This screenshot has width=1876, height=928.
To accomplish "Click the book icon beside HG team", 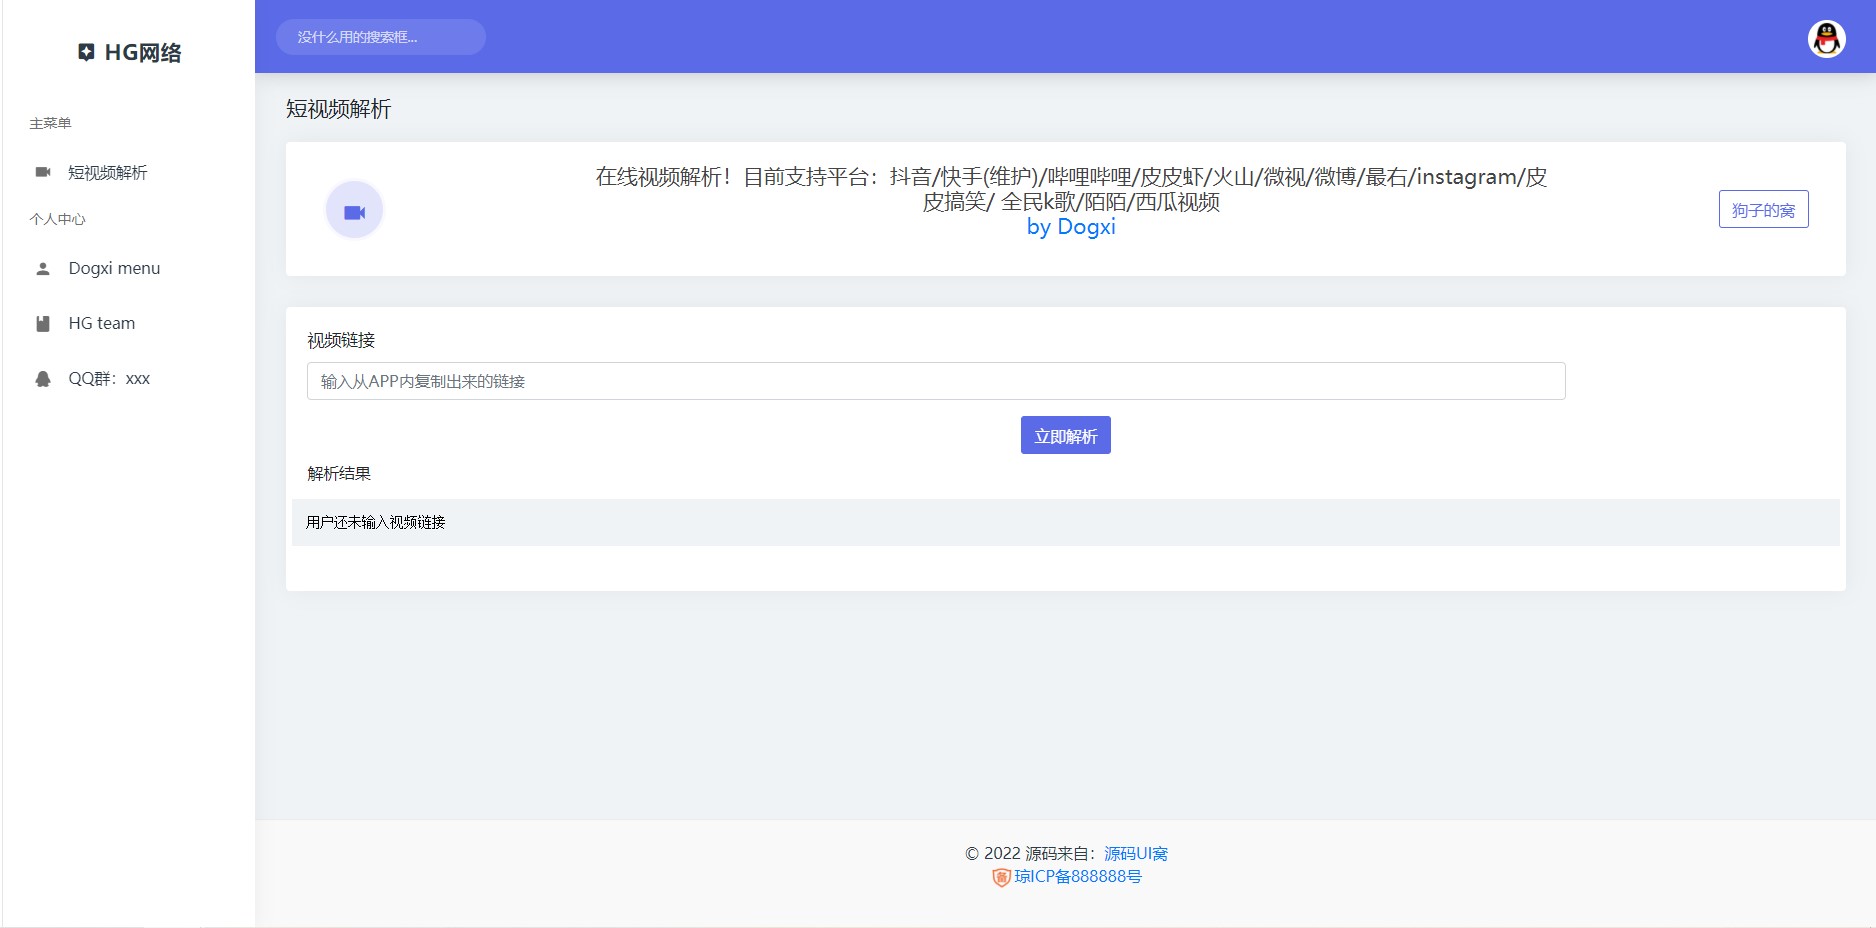I will (x=42, y=322).
